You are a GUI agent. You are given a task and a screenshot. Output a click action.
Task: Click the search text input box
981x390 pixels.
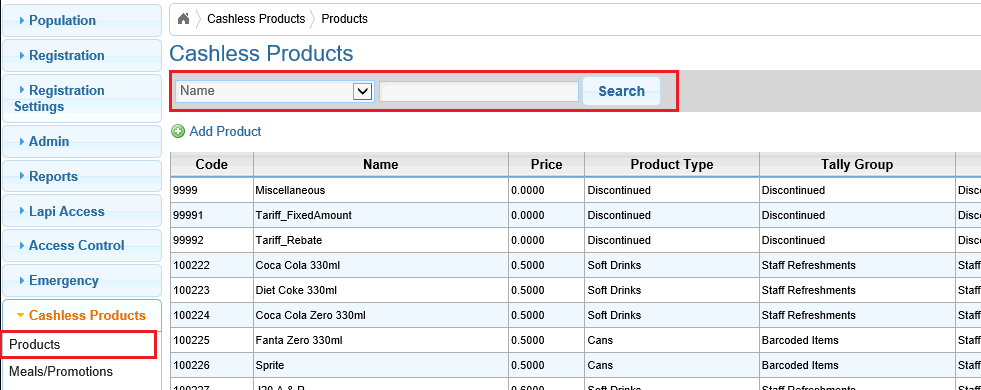point(479,91)
